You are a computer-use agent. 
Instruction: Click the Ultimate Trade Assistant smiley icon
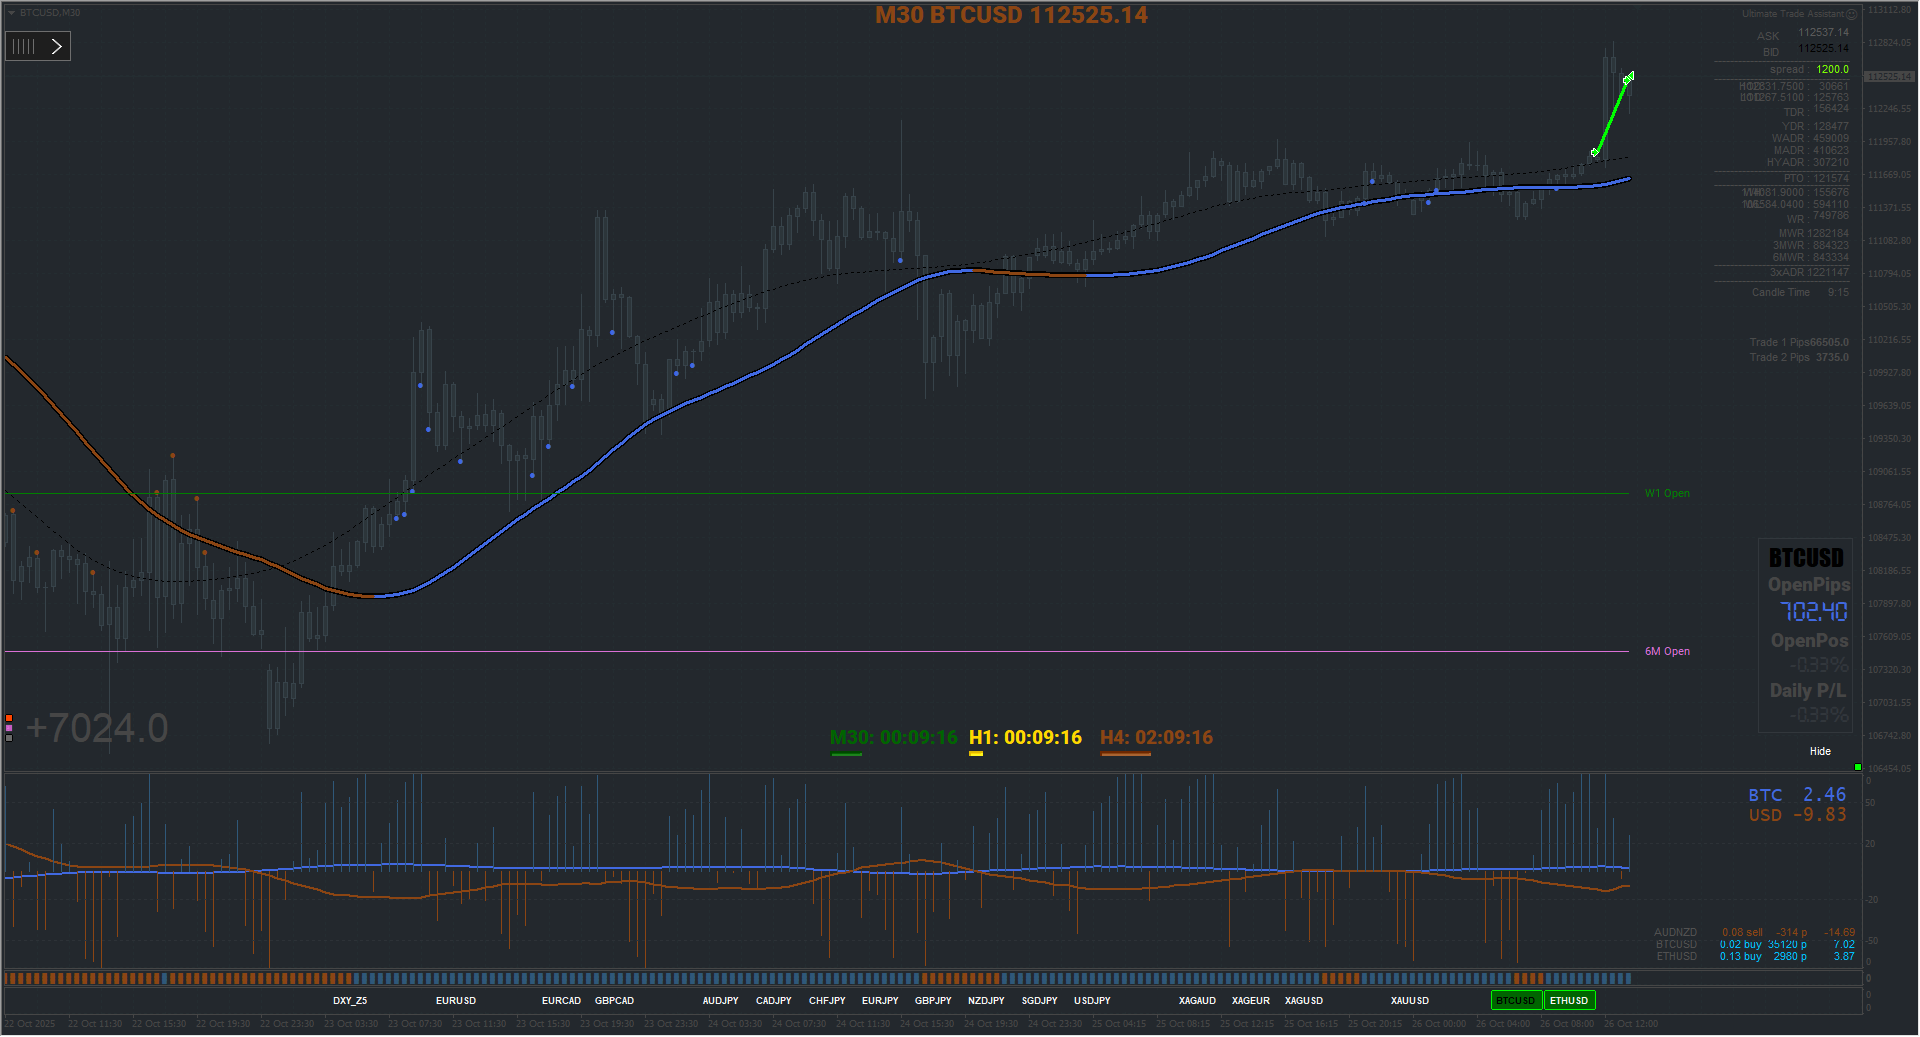click(x=1851, y=14)
